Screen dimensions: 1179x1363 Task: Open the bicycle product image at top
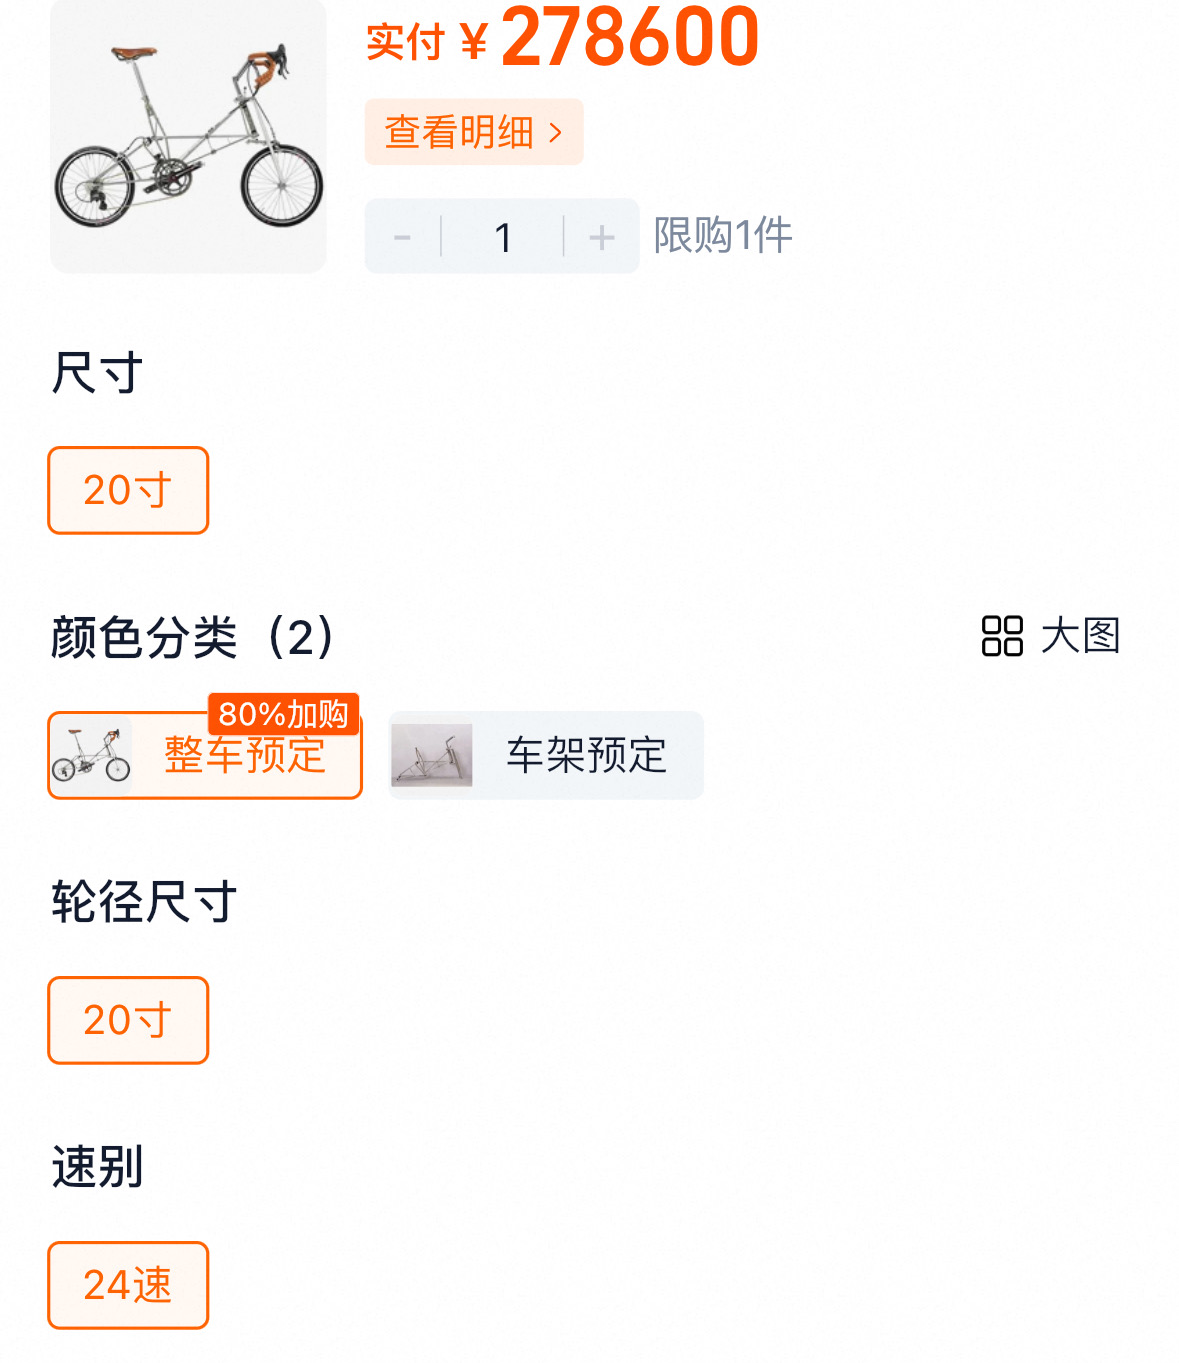(x=188, y=135)
